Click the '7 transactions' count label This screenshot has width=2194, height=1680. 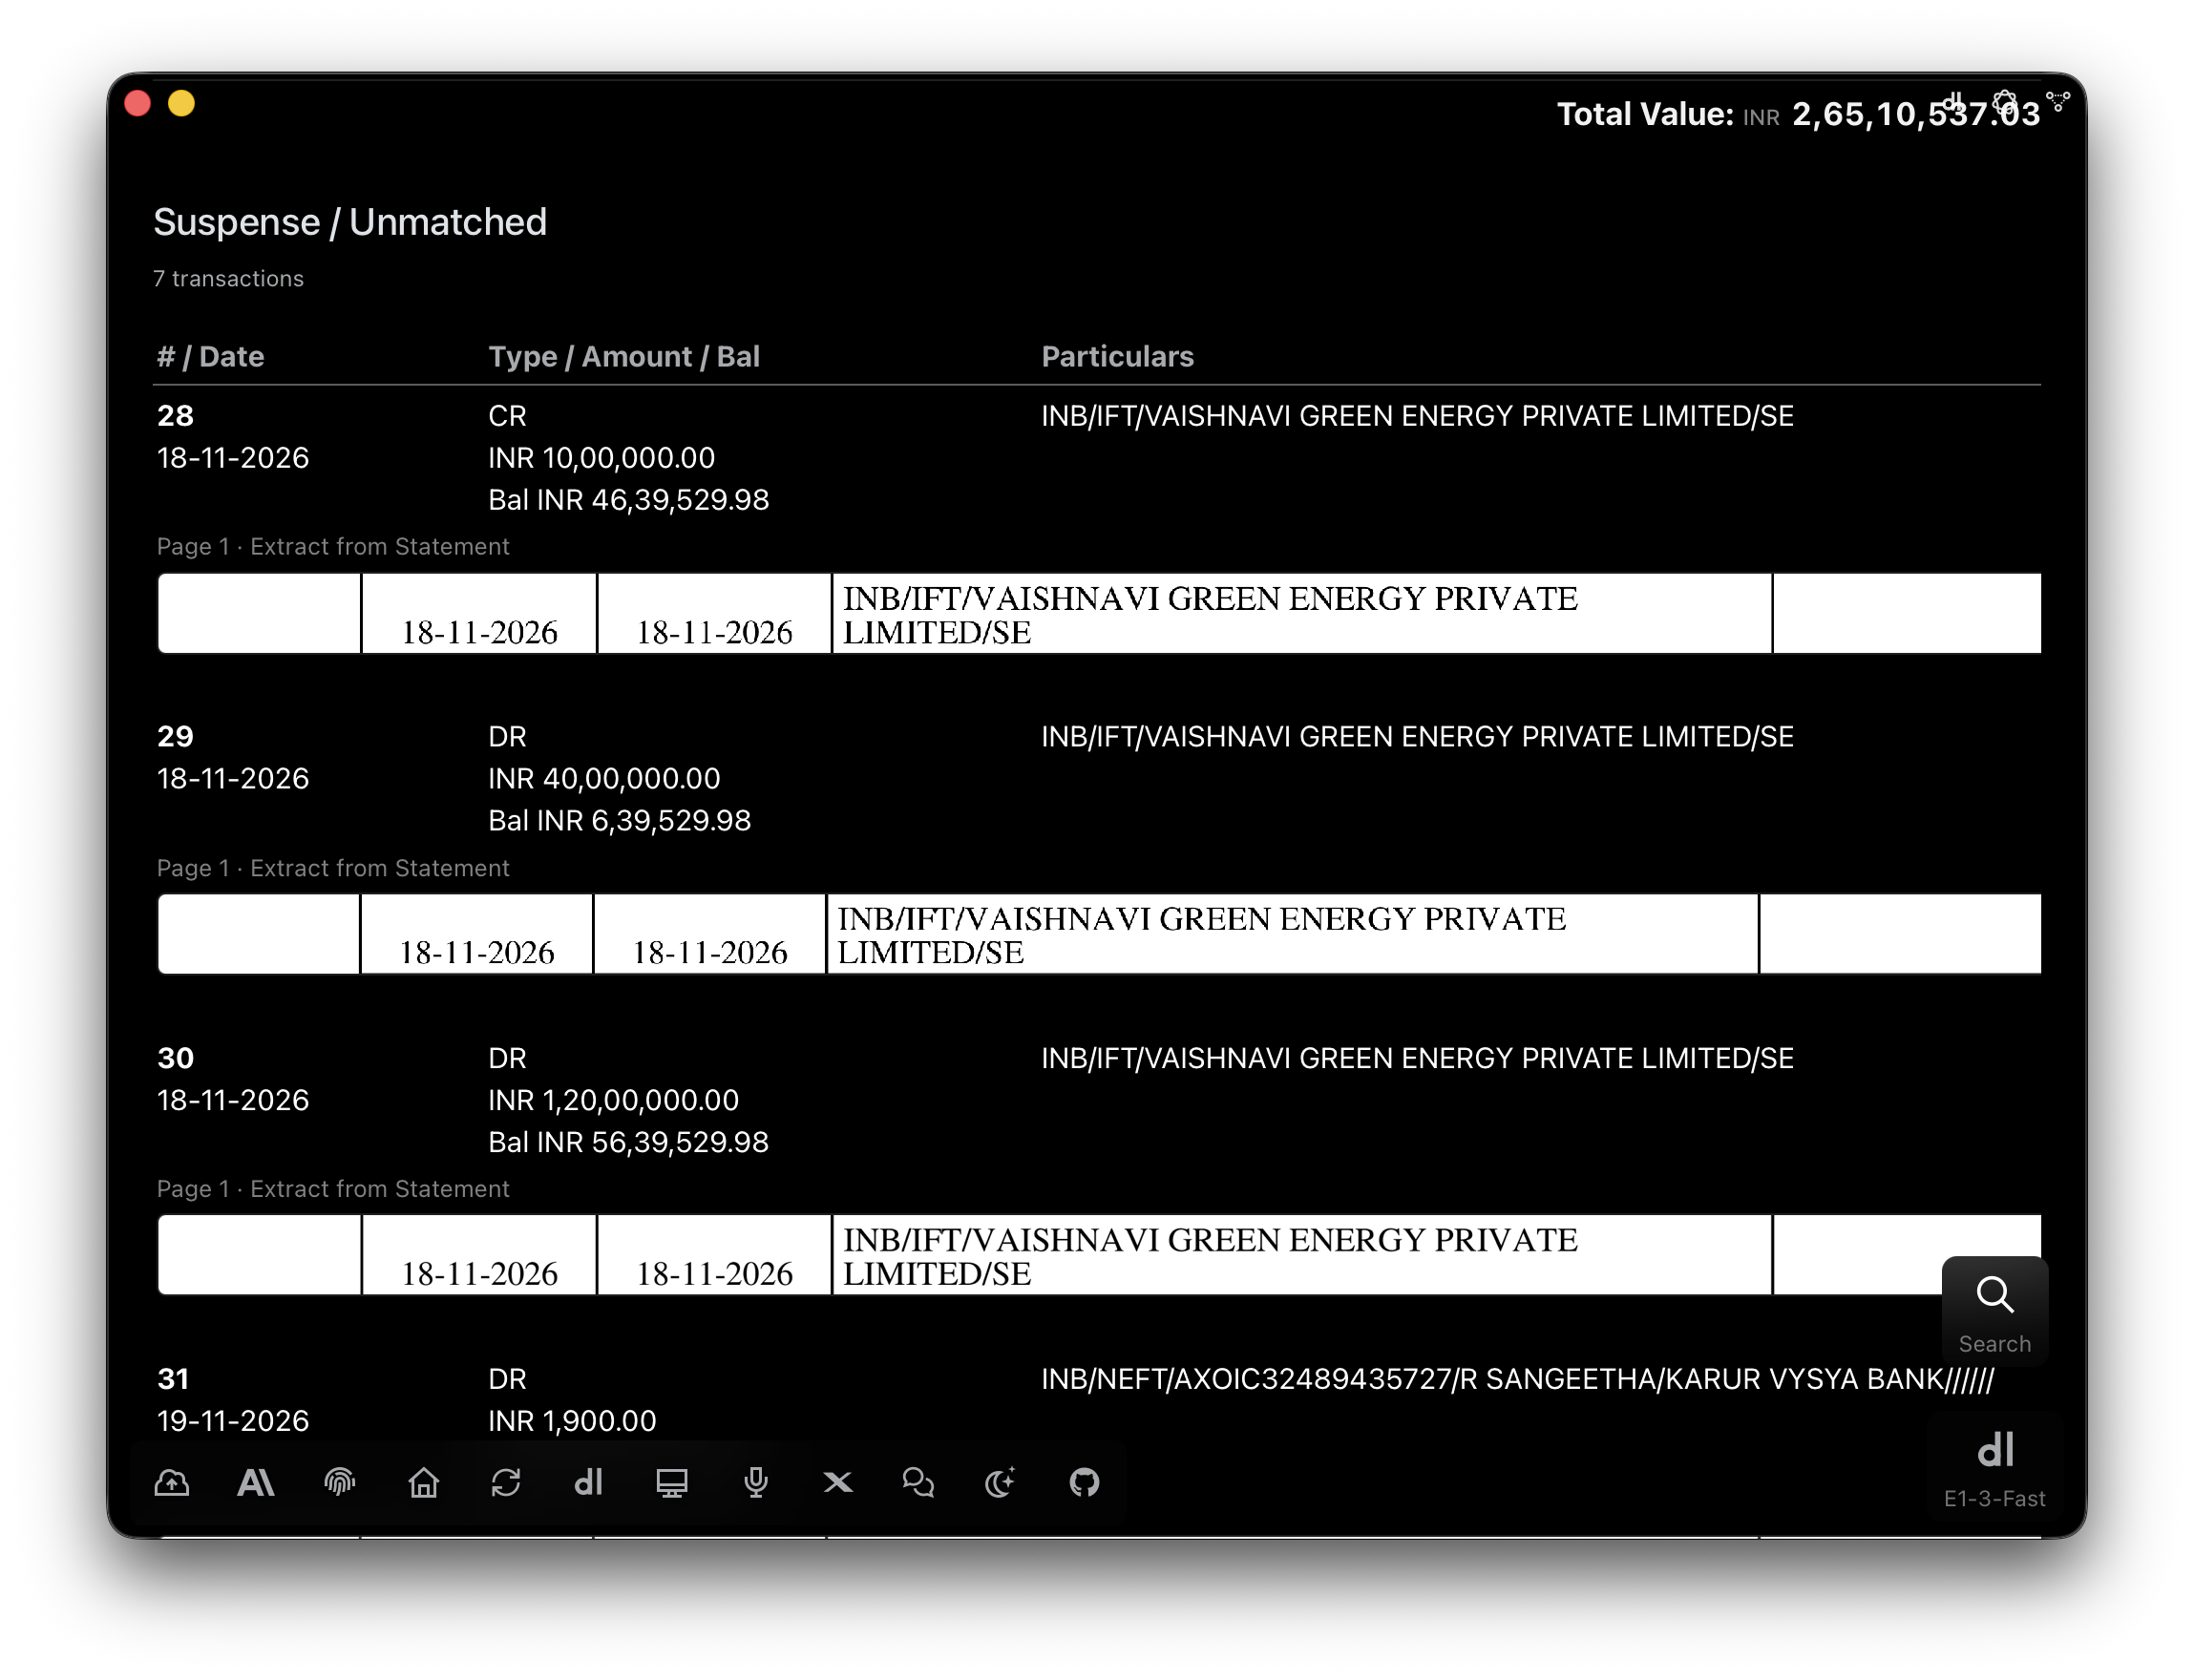coord(228,278)
